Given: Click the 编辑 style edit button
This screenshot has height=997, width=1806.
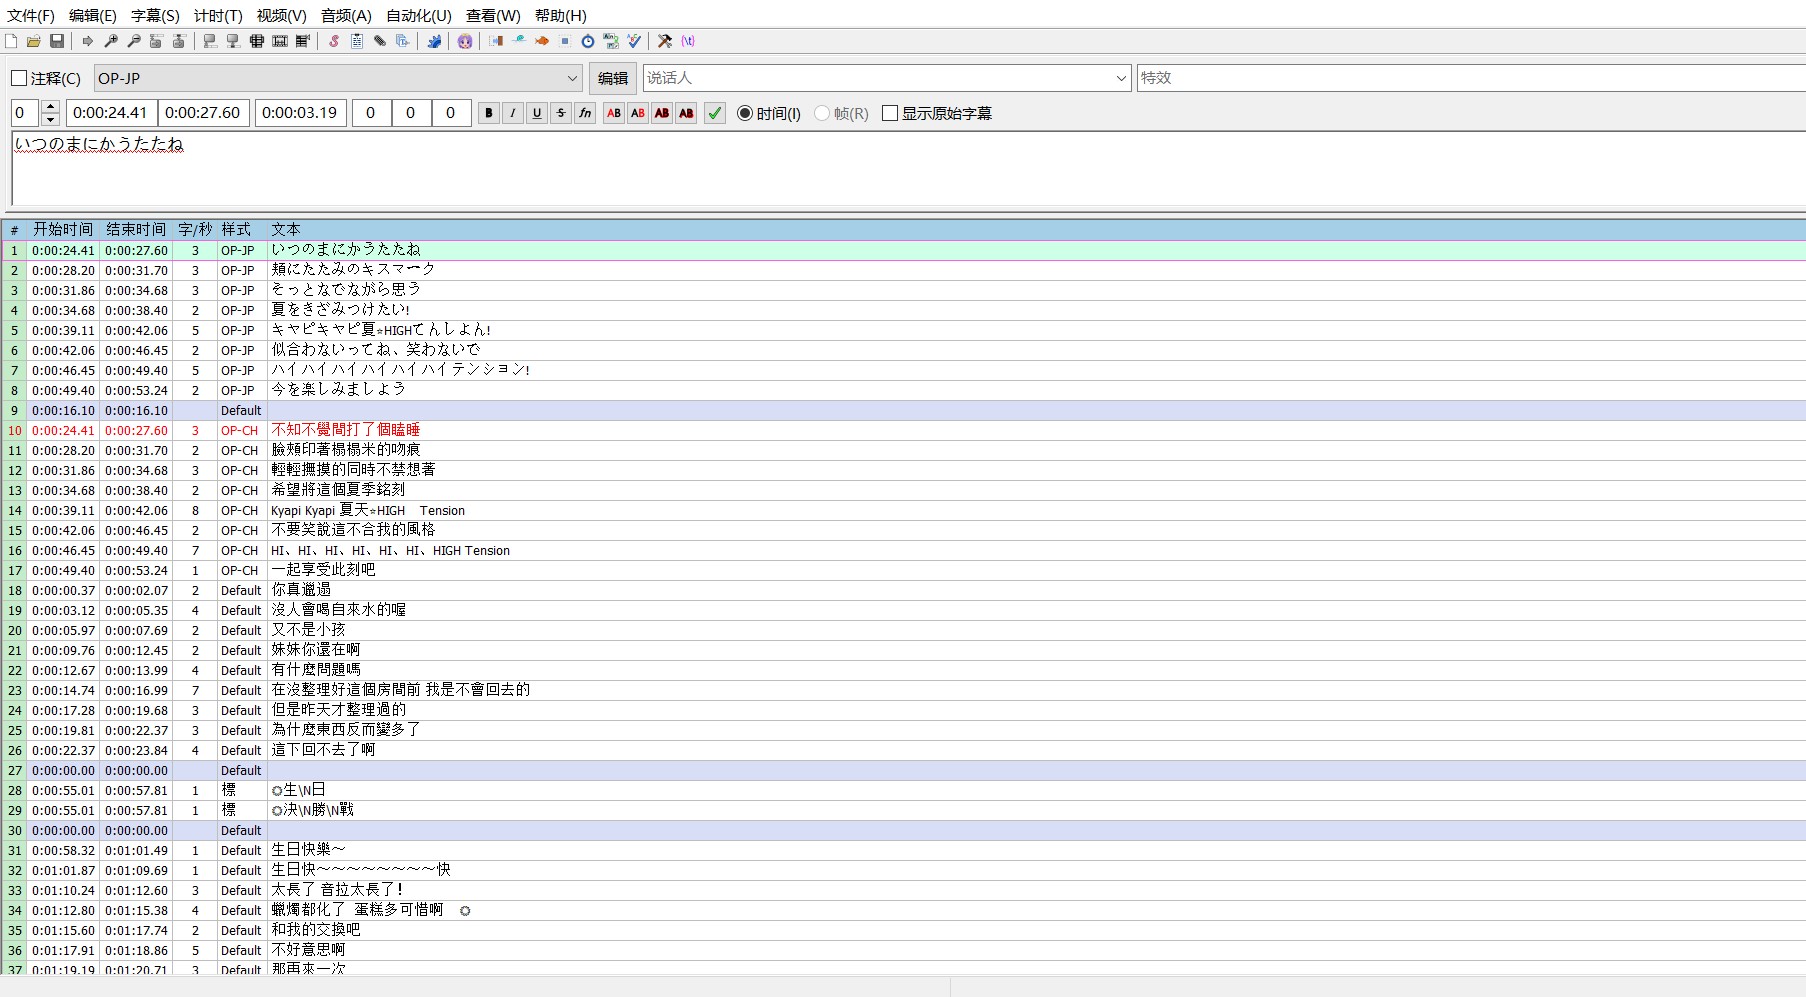Looking at the screenshot, I should pos(613,78).
